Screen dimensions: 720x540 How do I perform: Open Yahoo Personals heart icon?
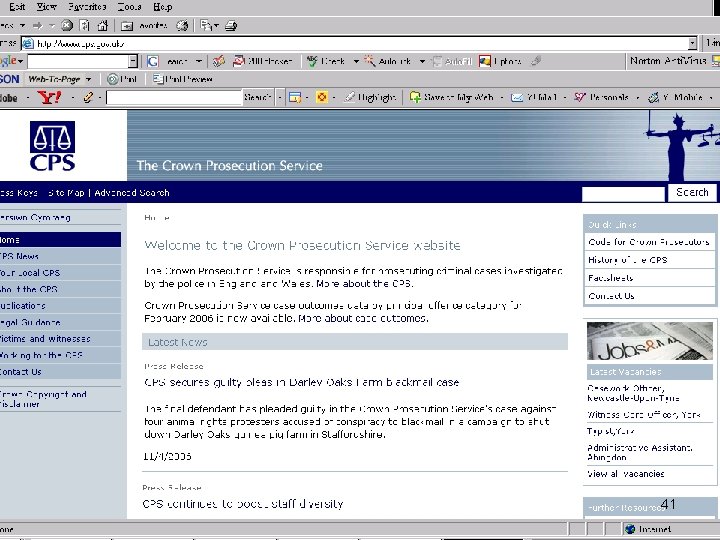pos(580,97)
